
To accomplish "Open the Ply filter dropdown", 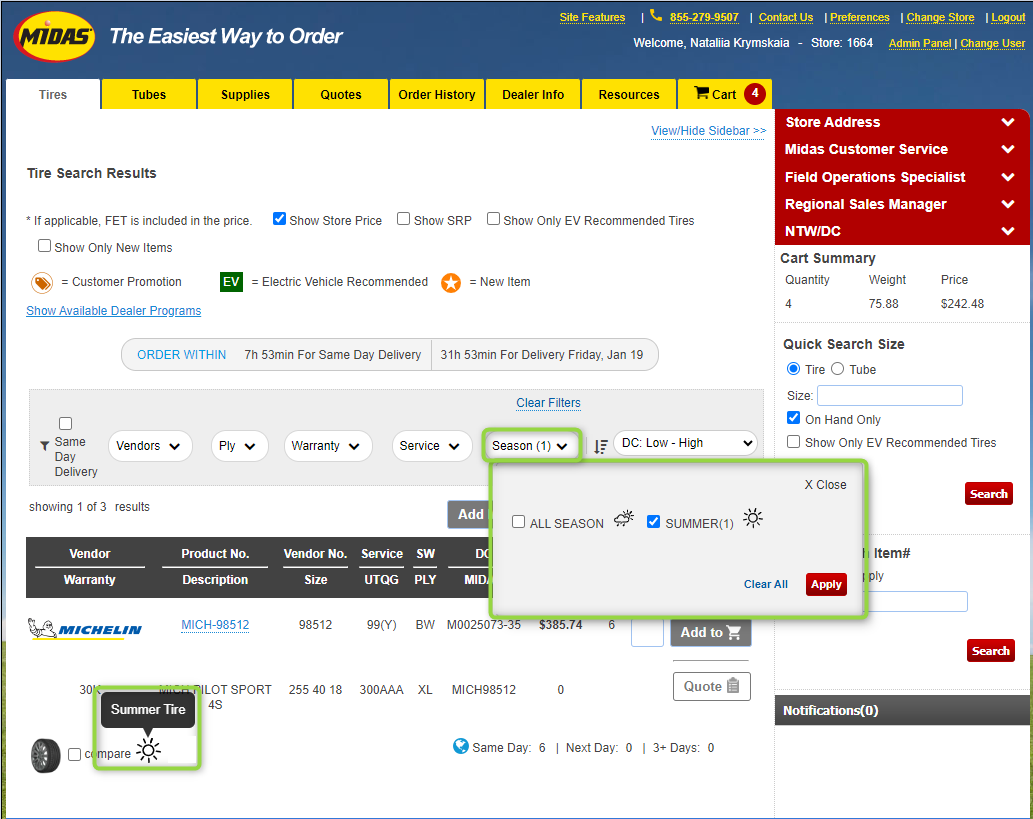I will coord(239,446).
